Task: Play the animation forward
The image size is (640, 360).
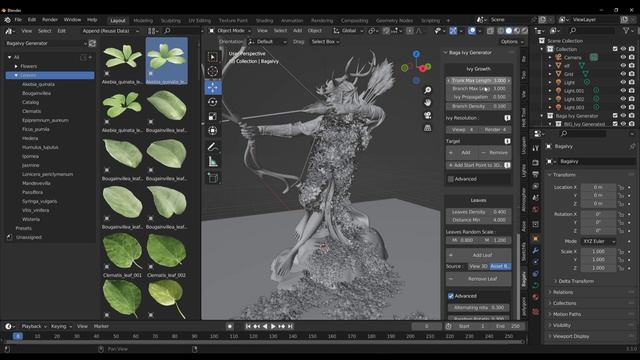Action: pyautogui.click(x=273, y=326)
